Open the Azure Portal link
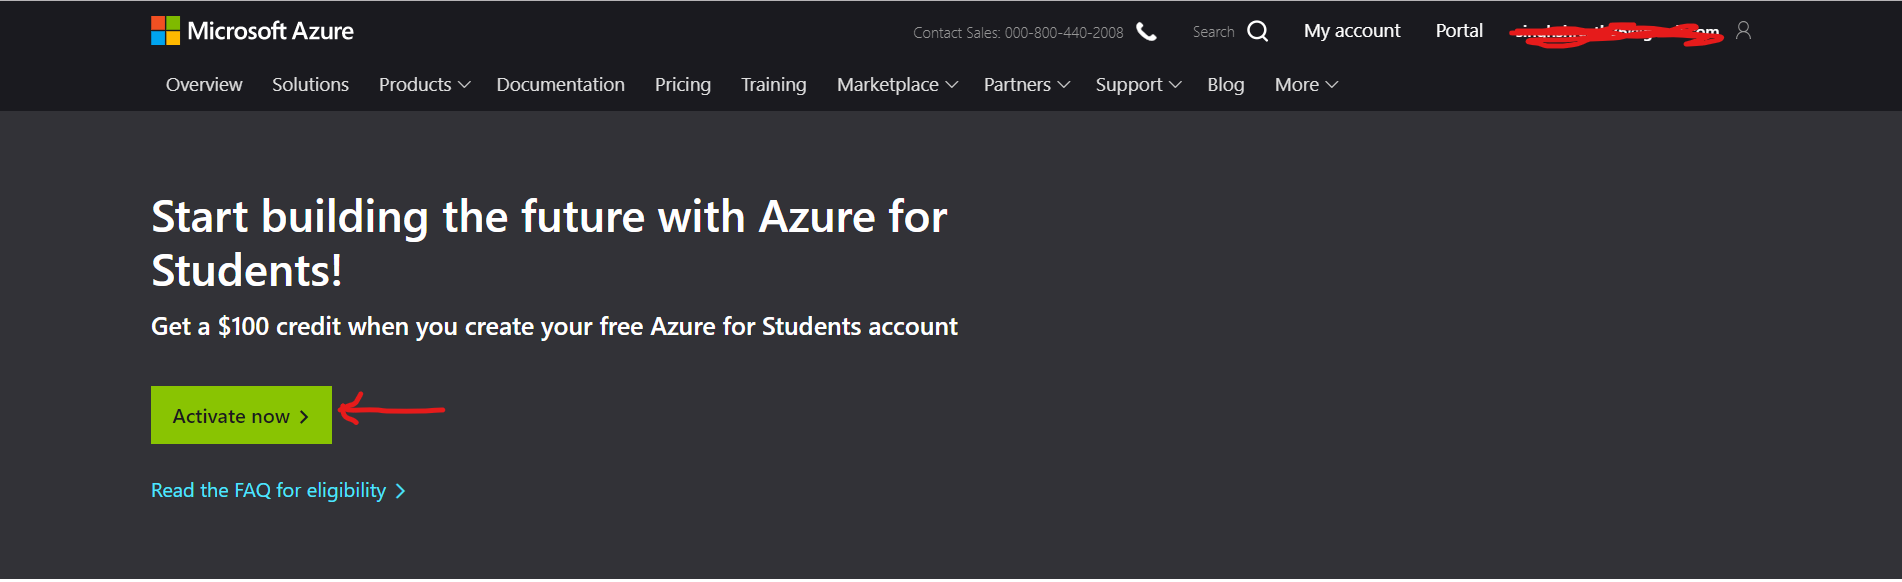The width and height of the screenshot is (1902, 582). click(x=1458, y=31)
